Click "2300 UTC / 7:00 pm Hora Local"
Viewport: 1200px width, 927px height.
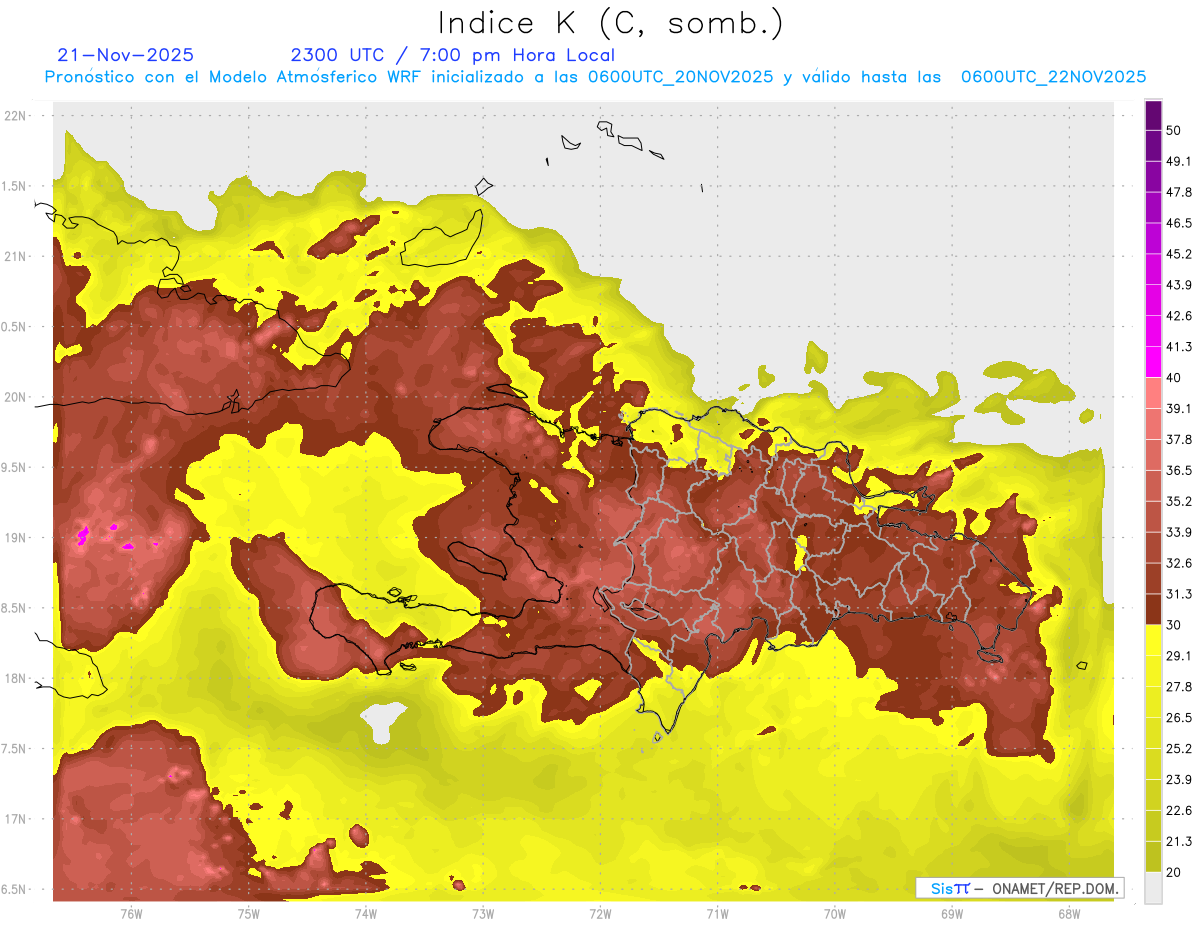(452, 55)
